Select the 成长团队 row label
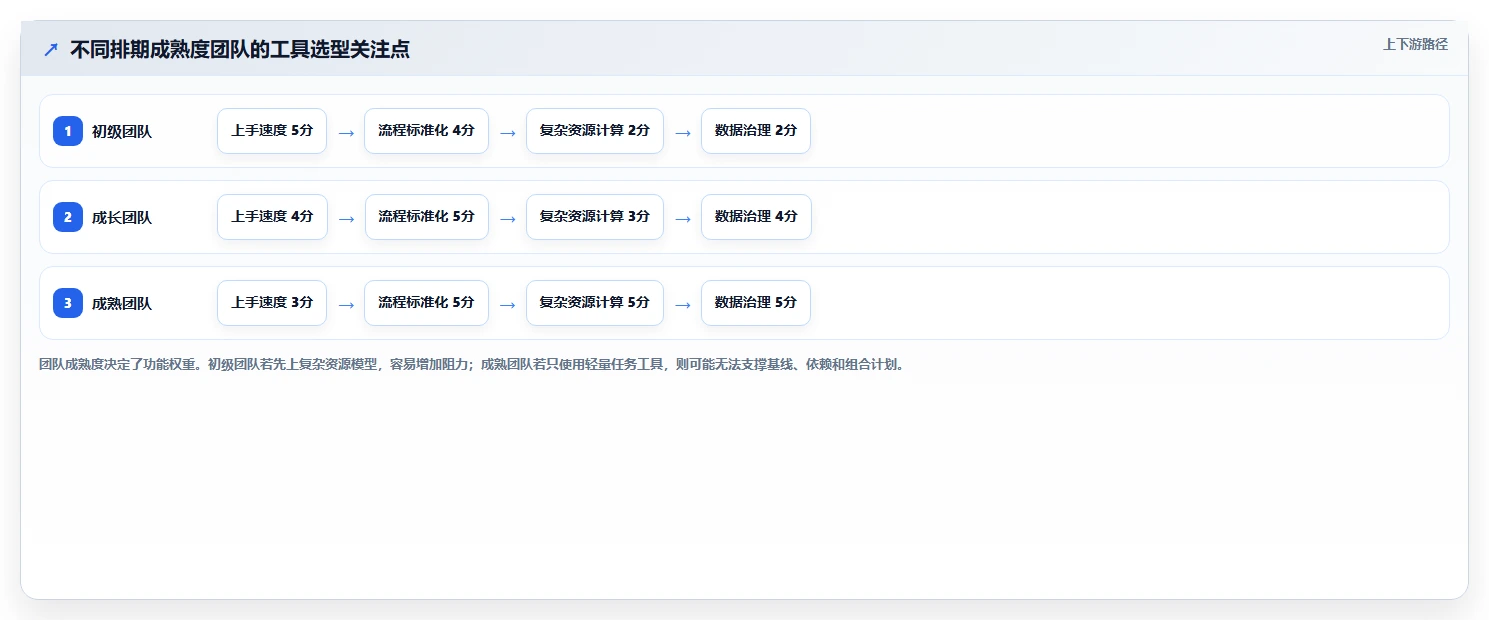Viewport: 1489px width, 620px height. tap(122, 217)
